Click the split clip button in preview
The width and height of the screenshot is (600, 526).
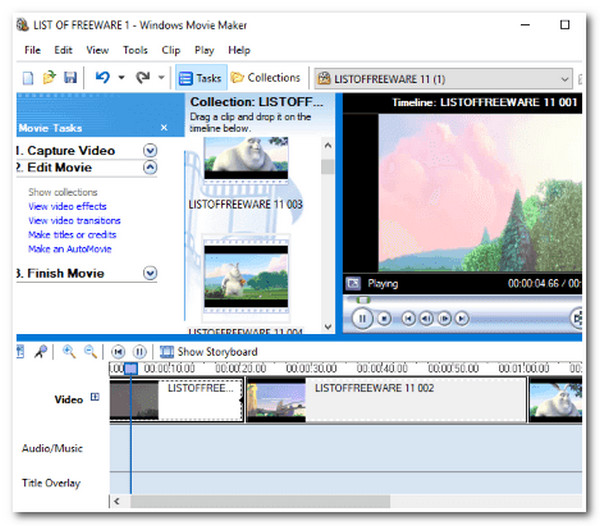coord(577,318)
